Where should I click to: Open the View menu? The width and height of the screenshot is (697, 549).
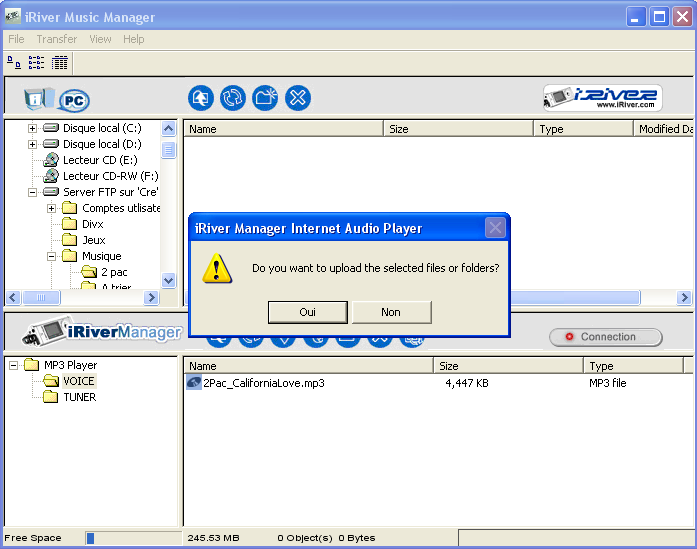pyautogui.click(x=100, y=39)
